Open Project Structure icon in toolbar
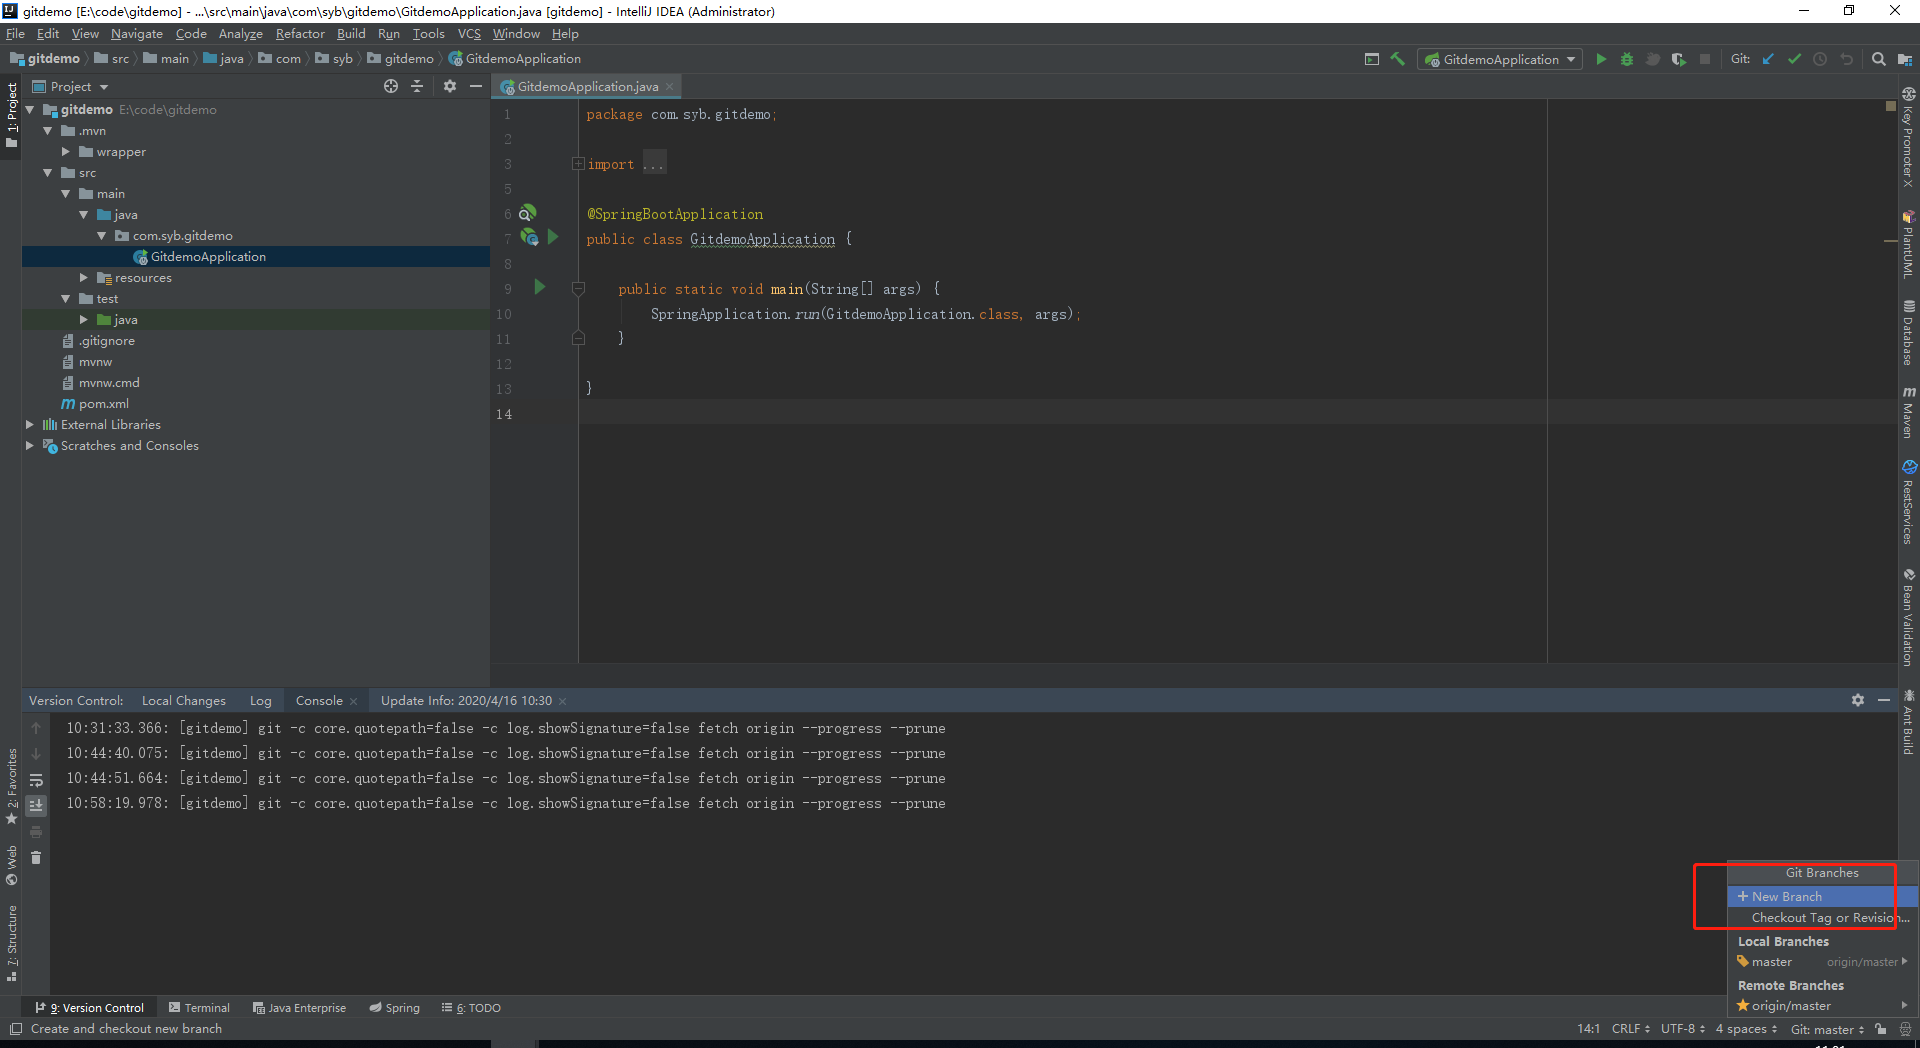Screen dimensions: 1920x1048 point(1905,59)
